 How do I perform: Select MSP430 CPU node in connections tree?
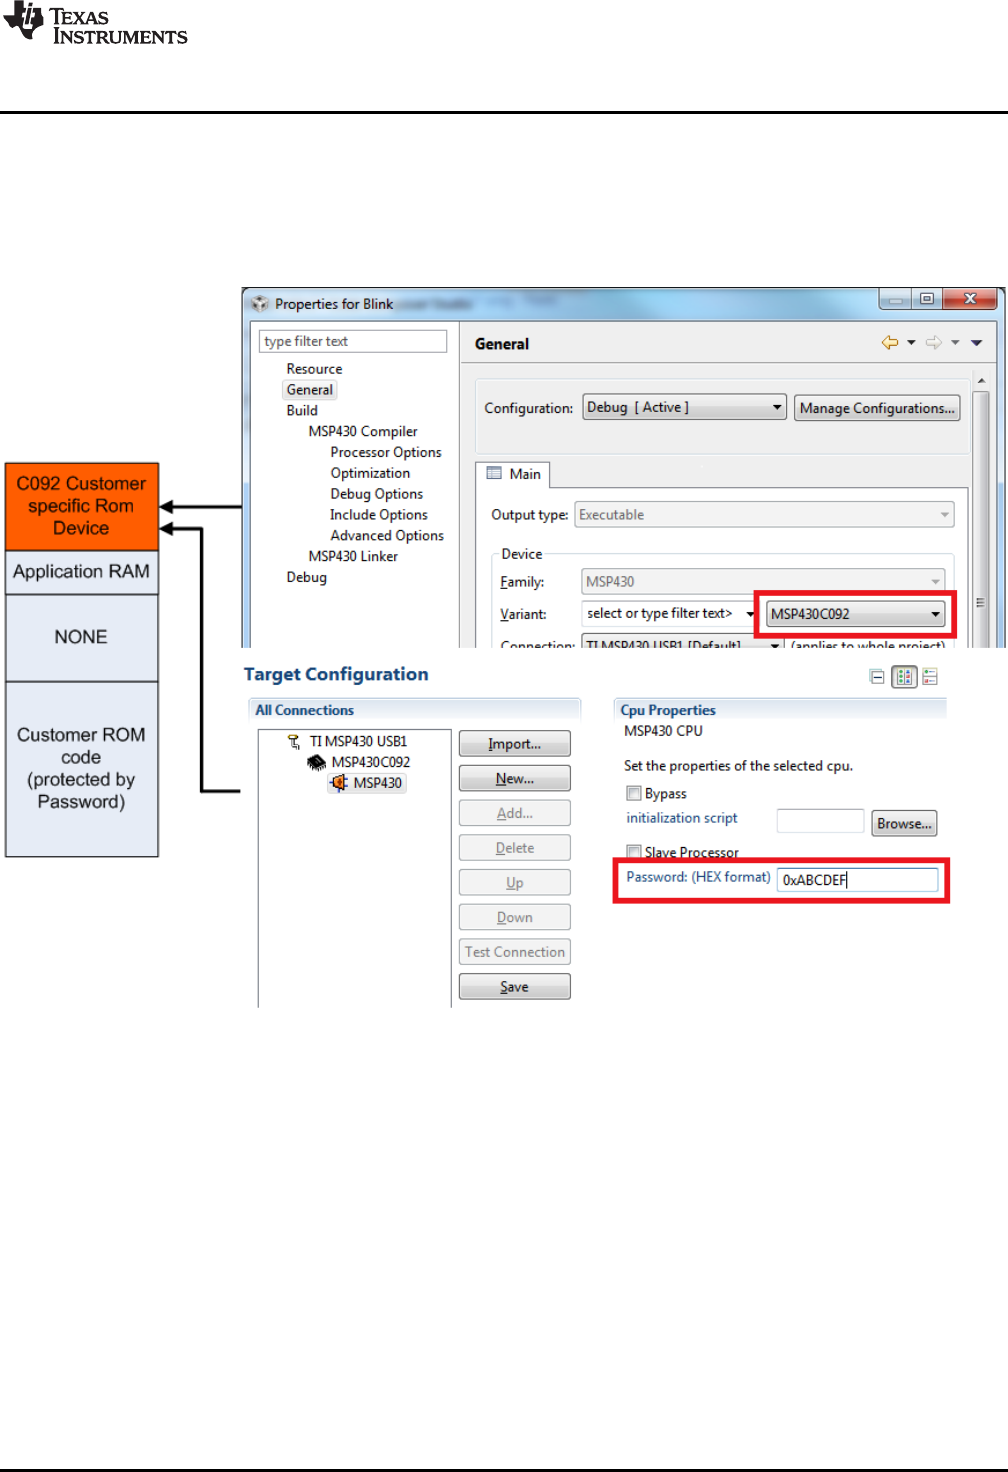(x=377, y=783)
